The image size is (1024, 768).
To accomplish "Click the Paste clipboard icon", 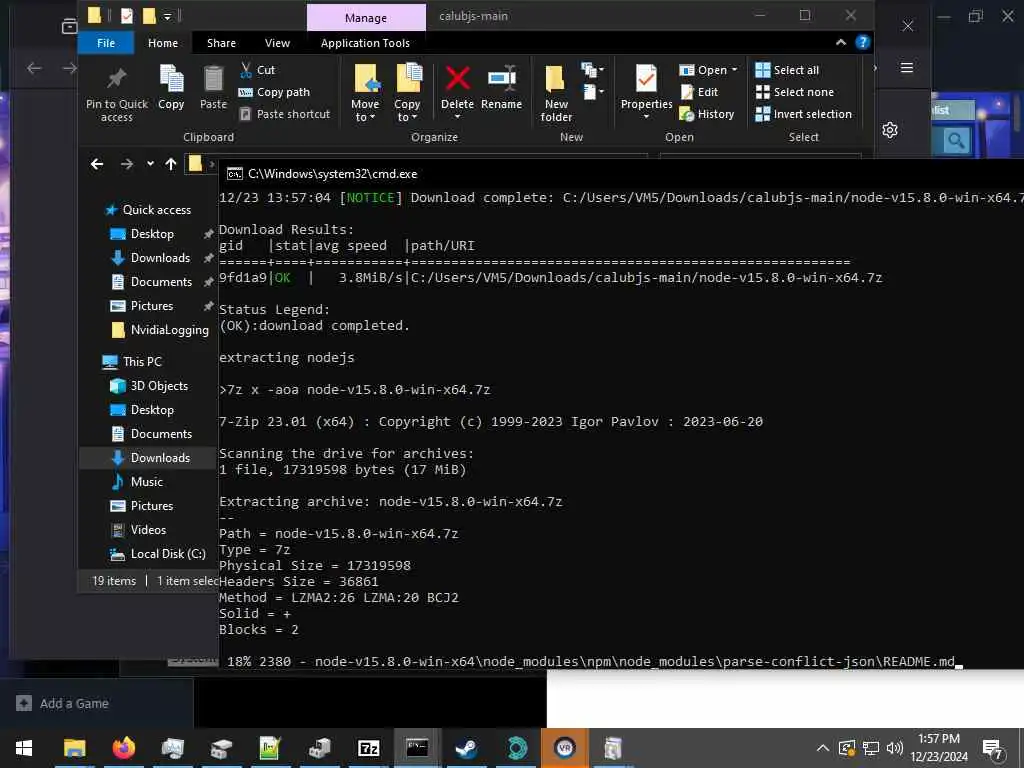I will click(213, 79).
